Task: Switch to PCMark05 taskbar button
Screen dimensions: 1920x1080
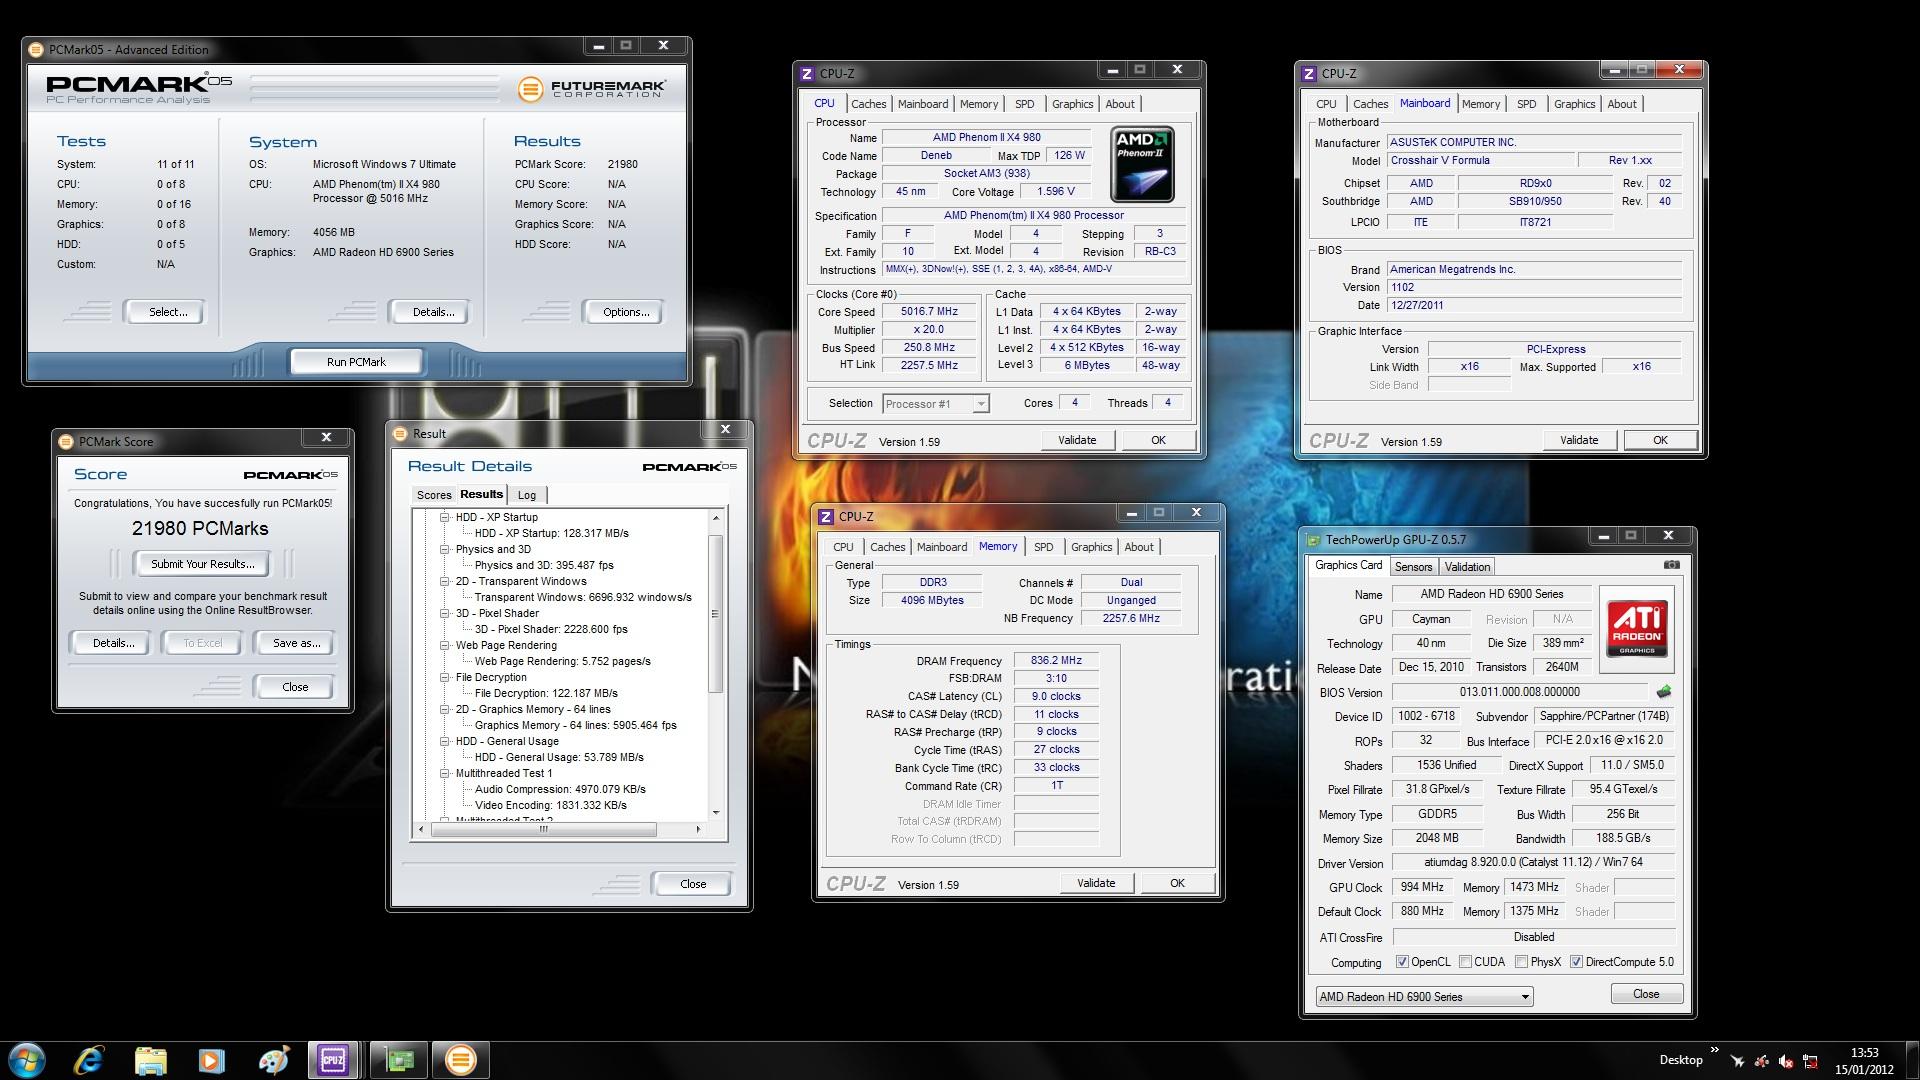Action: (x=460, y=1060)
